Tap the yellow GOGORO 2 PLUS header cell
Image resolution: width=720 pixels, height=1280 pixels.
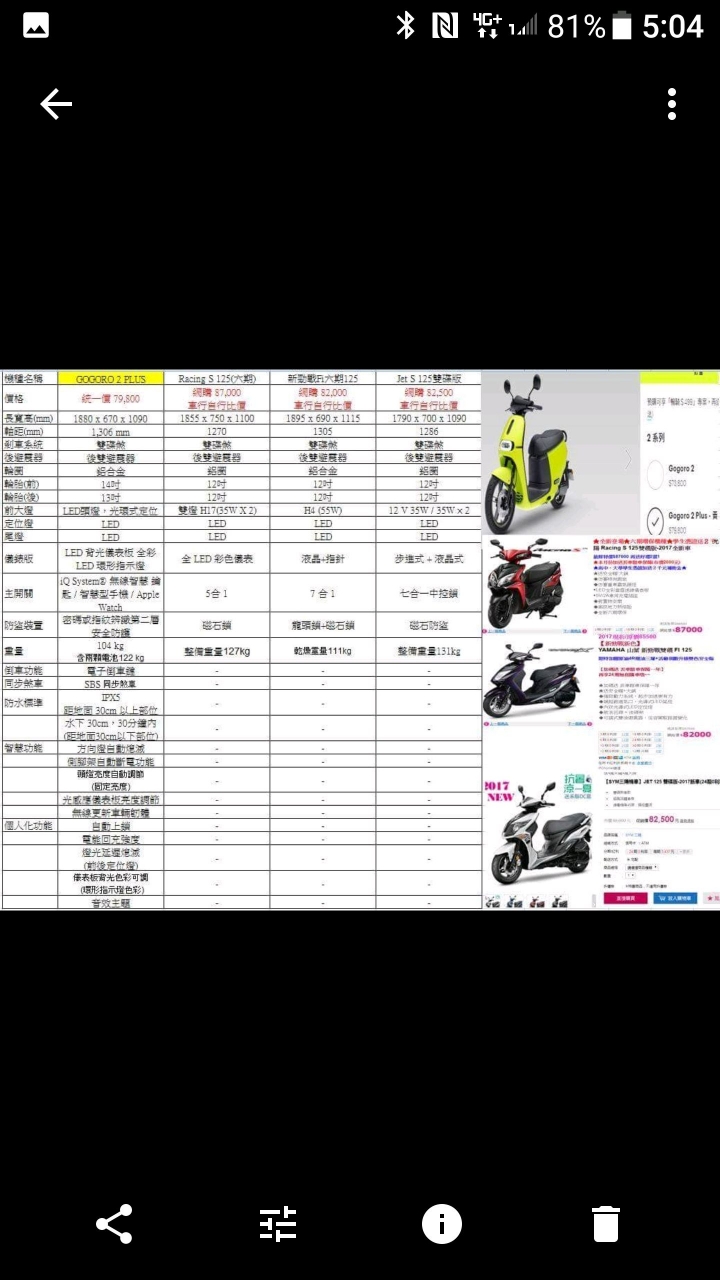click(x=111, y=379)
